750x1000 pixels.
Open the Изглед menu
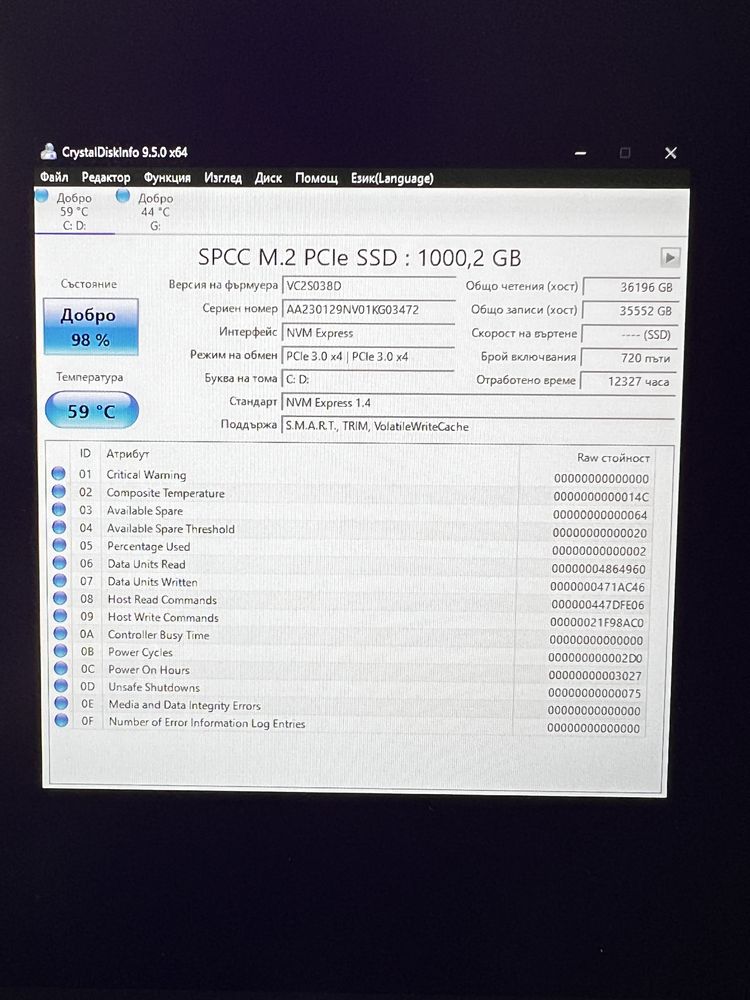[x=223, y=178]
